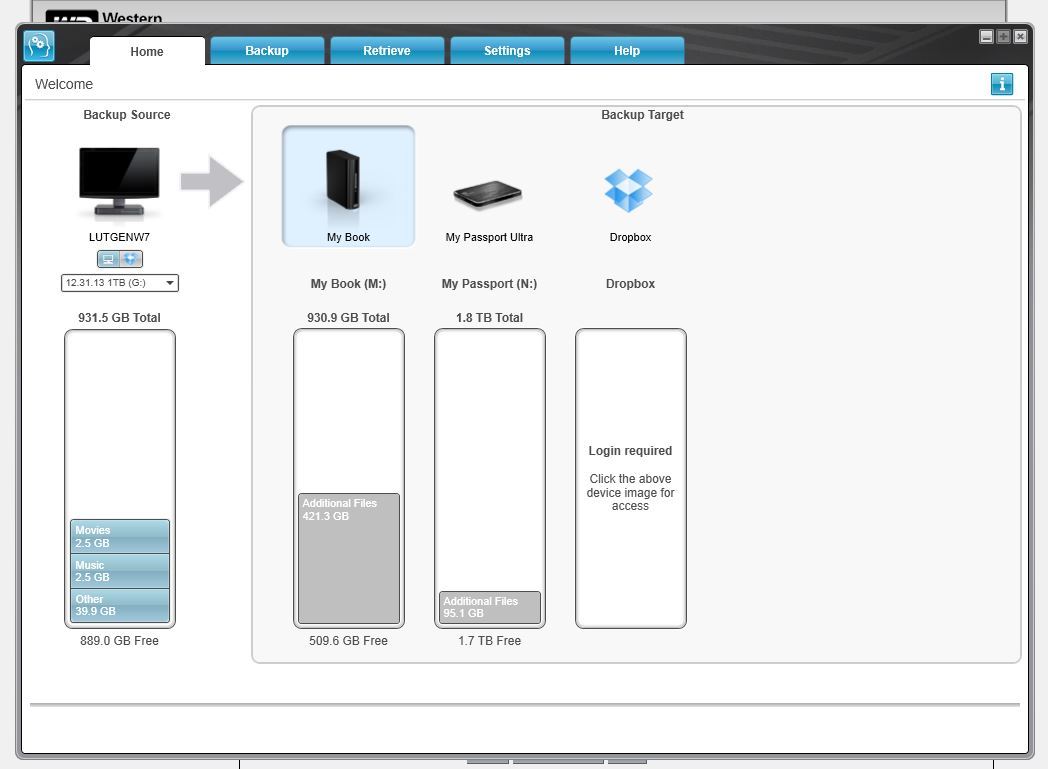Click the 1.8 TB Total text
The image size is (1048, 769).
[489, 318]
